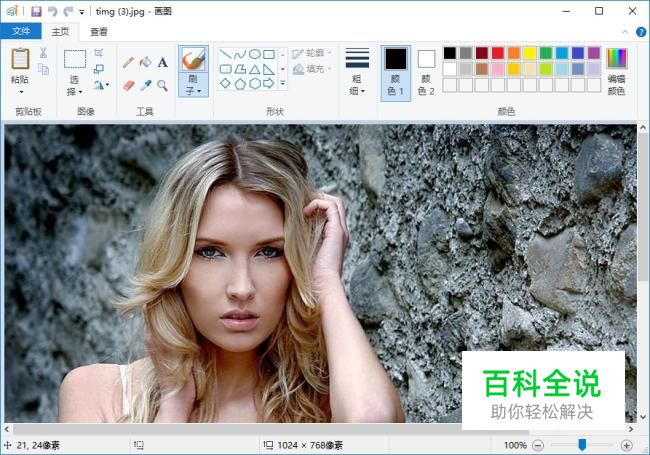Click the zoom in plus button

[627, 445]
